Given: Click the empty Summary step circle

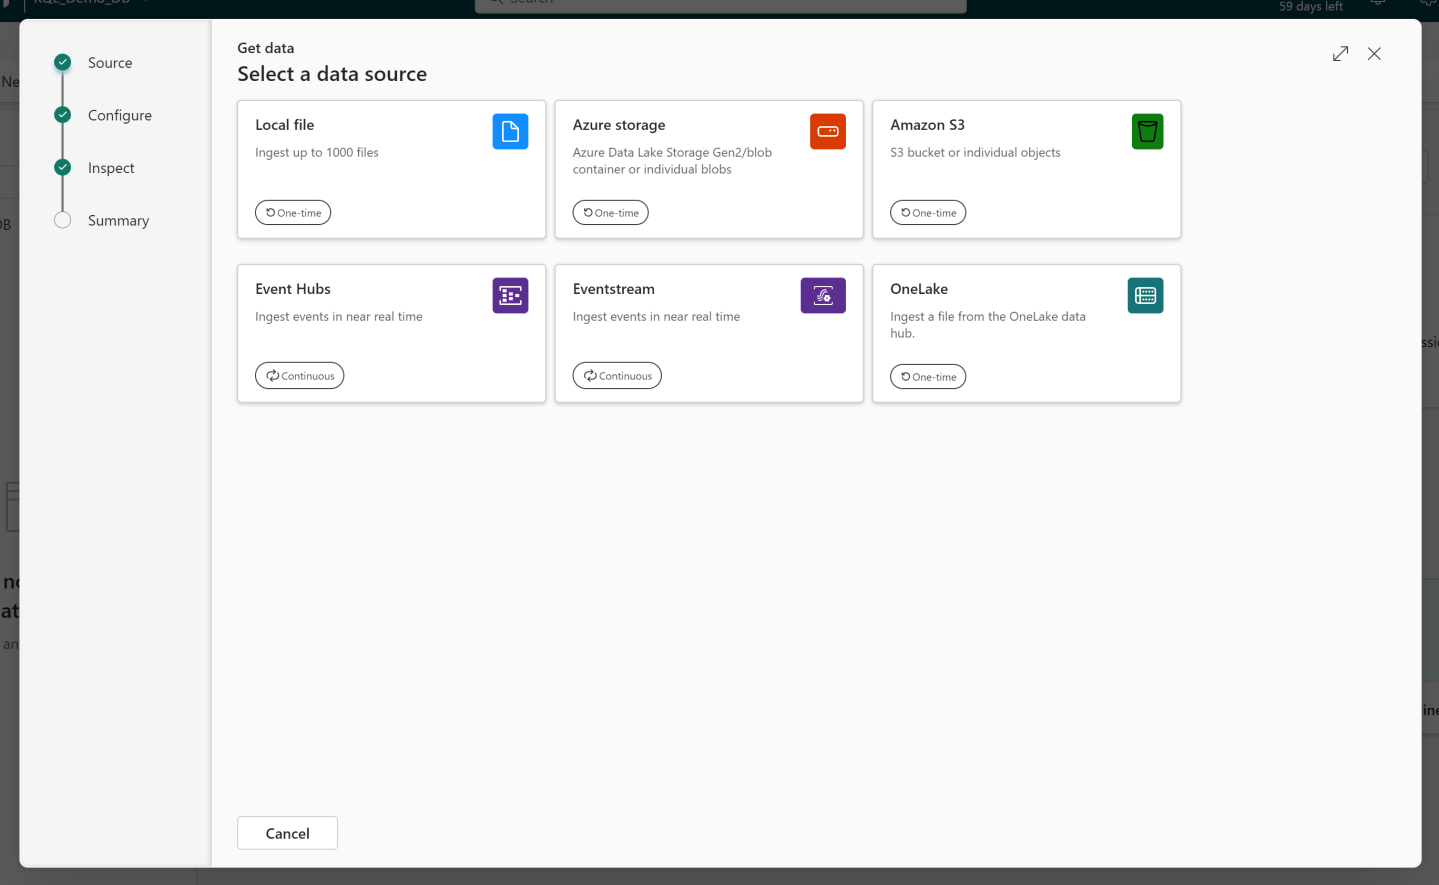Looking at the screenshot, I should 63,220.
